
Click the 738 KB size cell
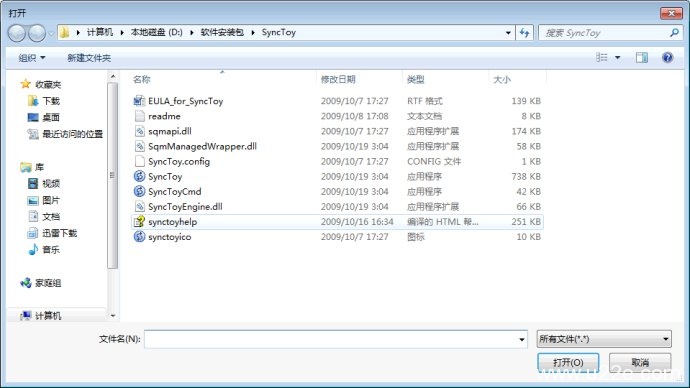(x=526, y=176)
